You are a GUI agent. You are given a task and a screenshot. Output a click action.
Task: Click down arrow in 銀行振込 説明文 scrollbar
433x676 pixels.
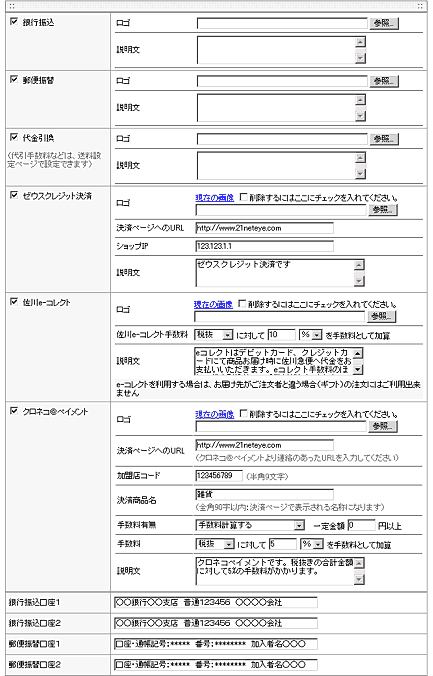pos(361,58)
